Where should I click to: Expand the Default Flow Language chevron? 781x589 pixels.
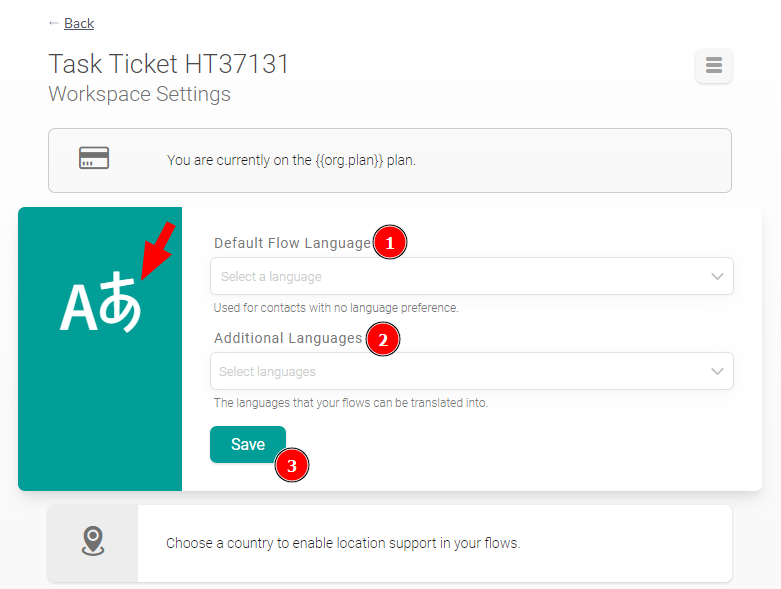click(x=717, y=276)
